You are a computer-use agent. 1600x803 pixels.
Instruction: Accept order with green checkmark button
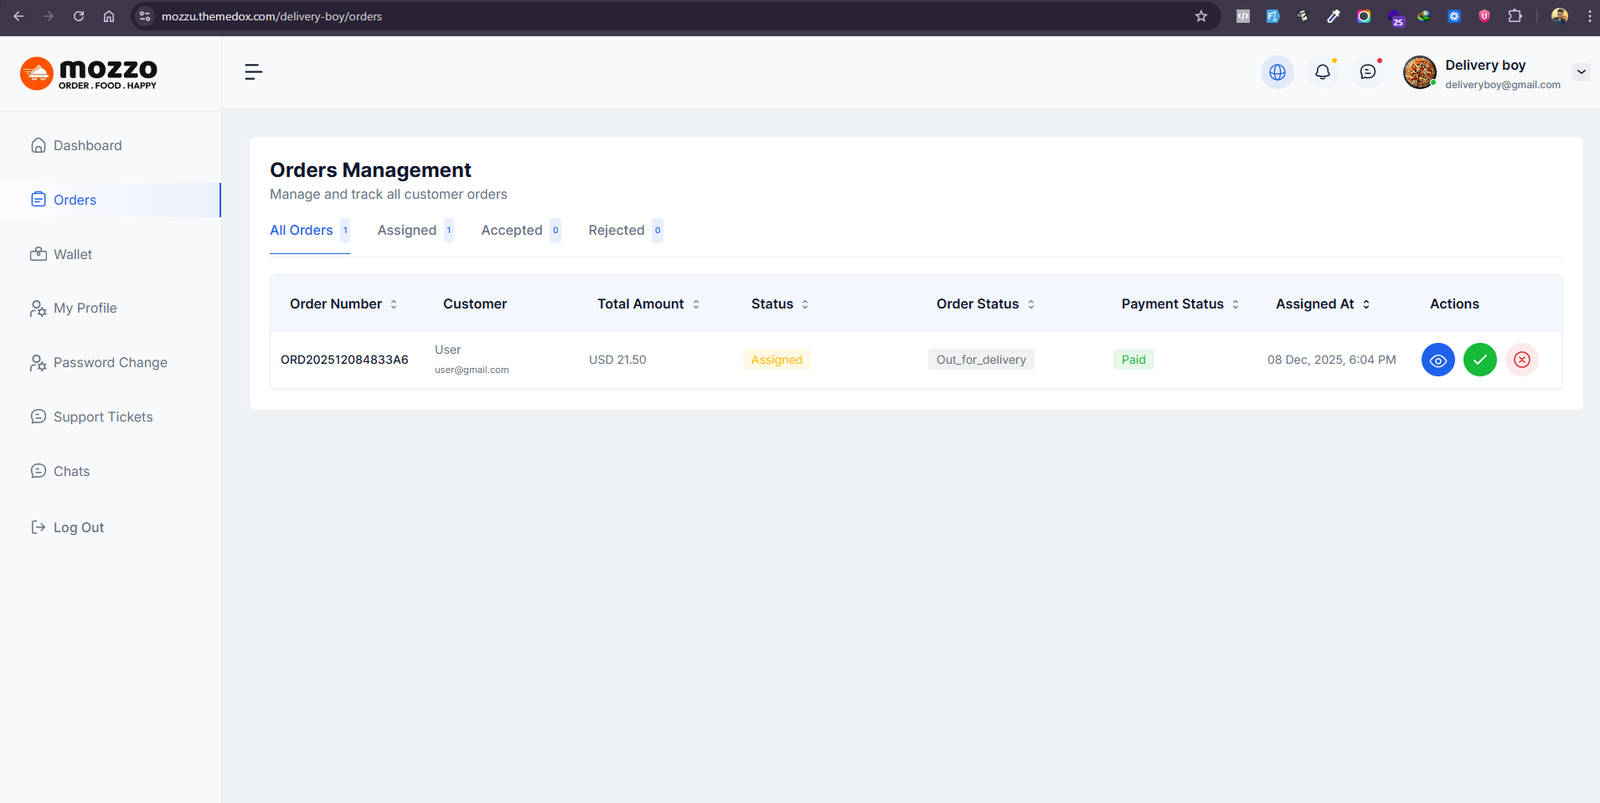[1479, 360]
